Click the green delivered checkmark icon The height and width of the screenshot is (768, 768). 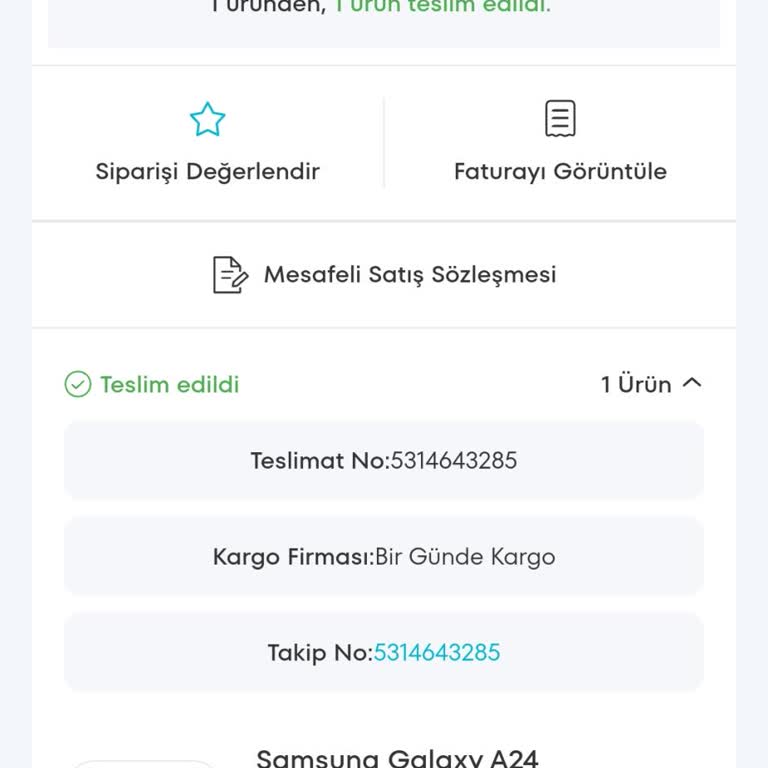[x=78, y=384]
